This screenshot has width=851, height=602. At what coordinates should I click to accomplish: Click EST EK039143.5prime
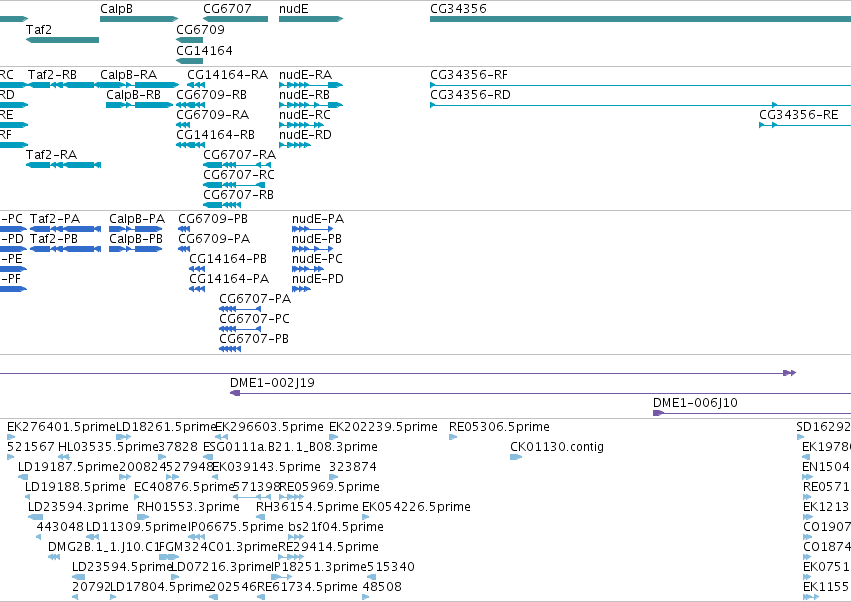pyautogui.click(x=266, y=467)
